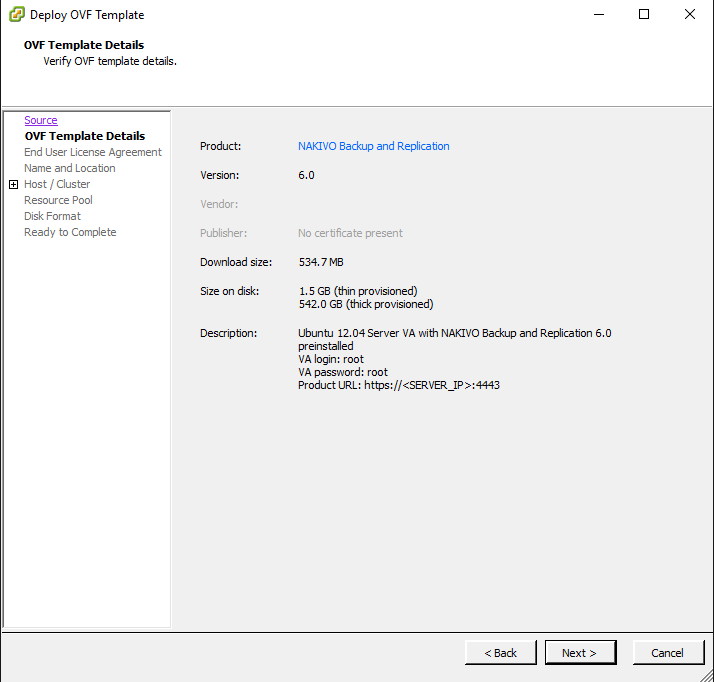Click the OVF Template Details page heading
Screen dimensions: 714x682
(x=84, y=45)
